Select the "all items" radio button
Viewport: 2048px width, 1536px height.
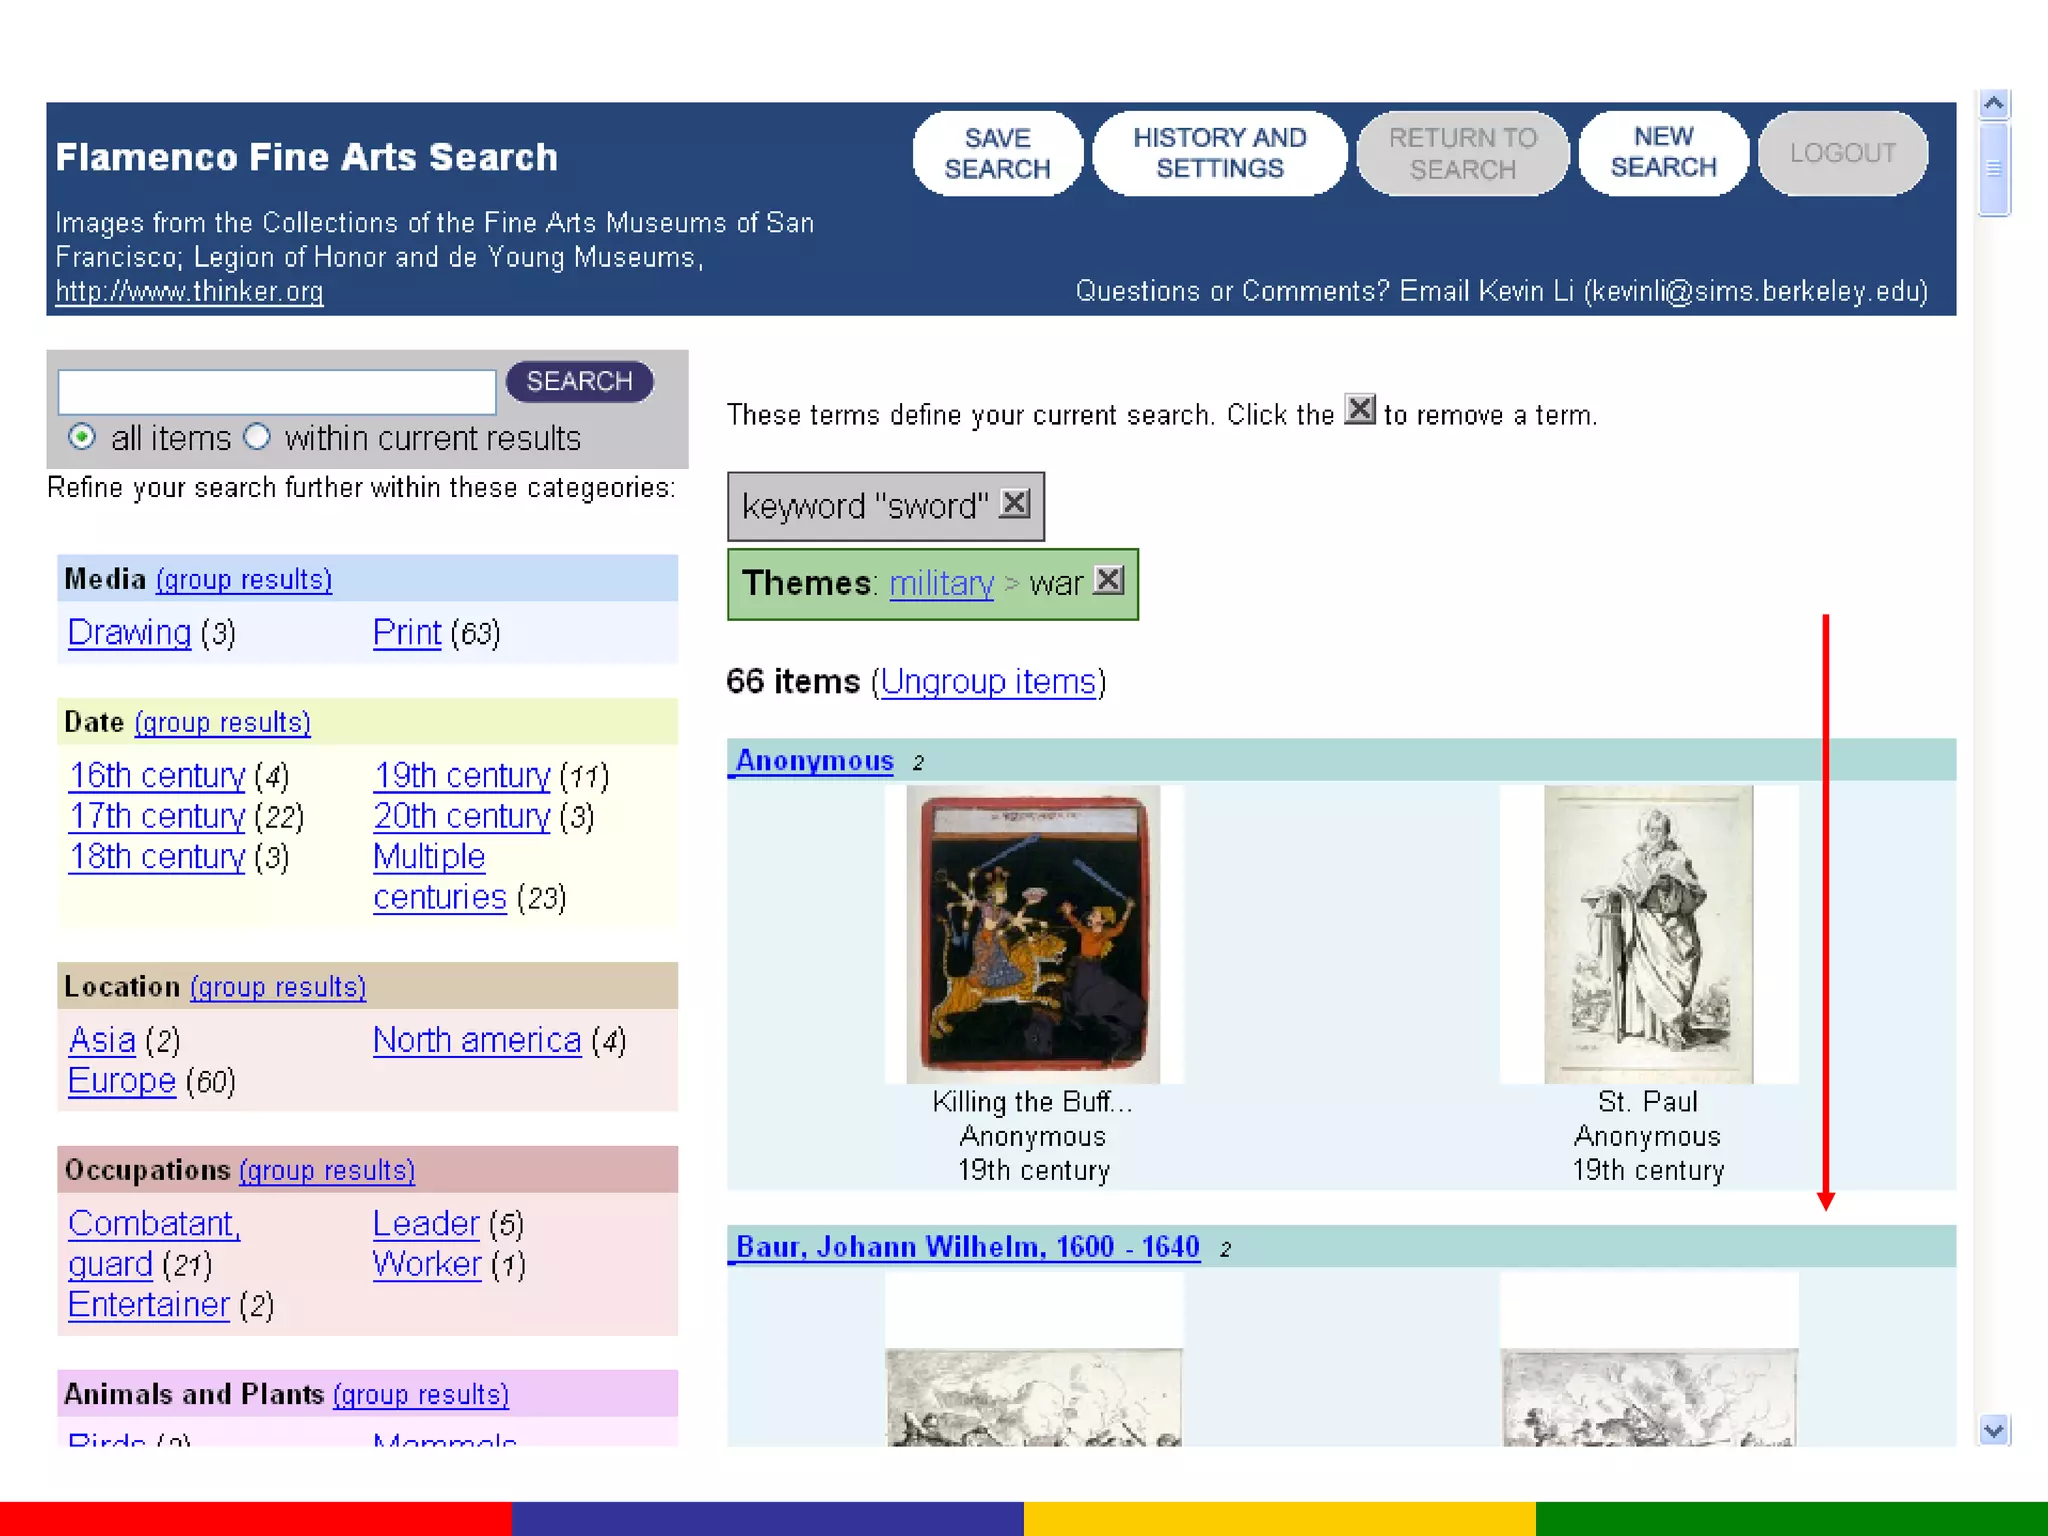(x=82, y=437)
